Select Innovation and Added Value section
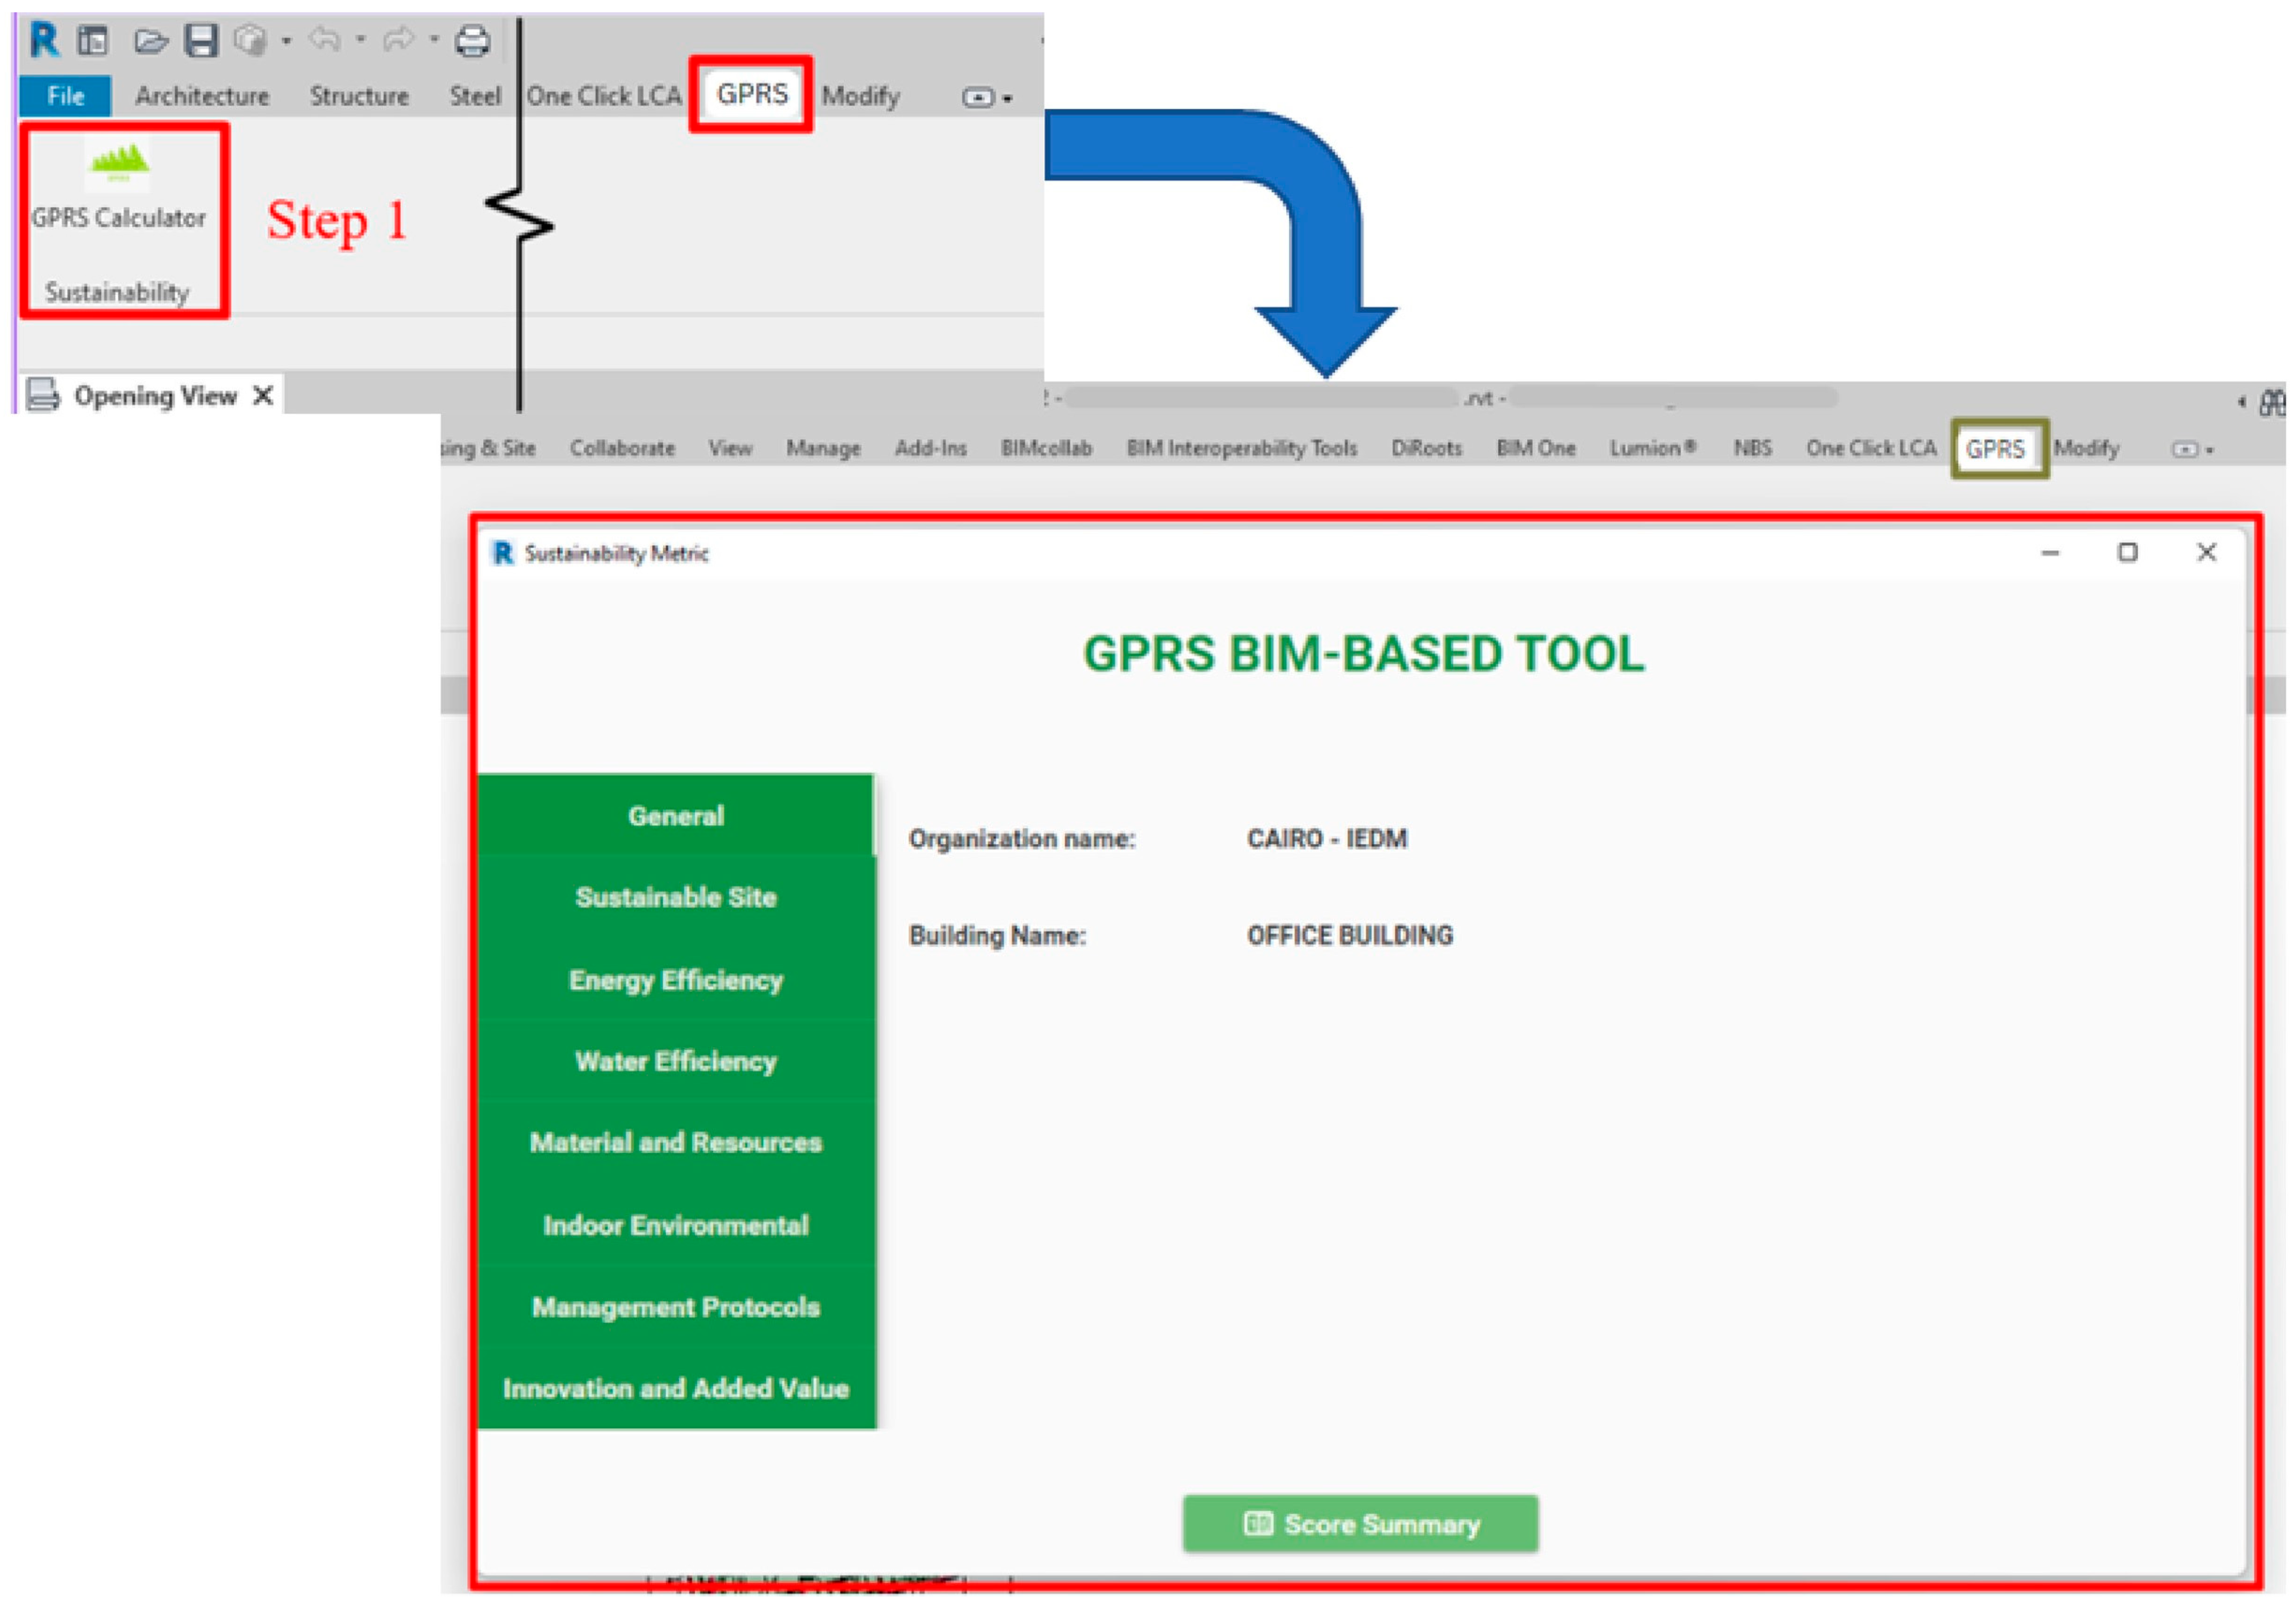This screenshot has width=2296, height=1610. 676,1388
